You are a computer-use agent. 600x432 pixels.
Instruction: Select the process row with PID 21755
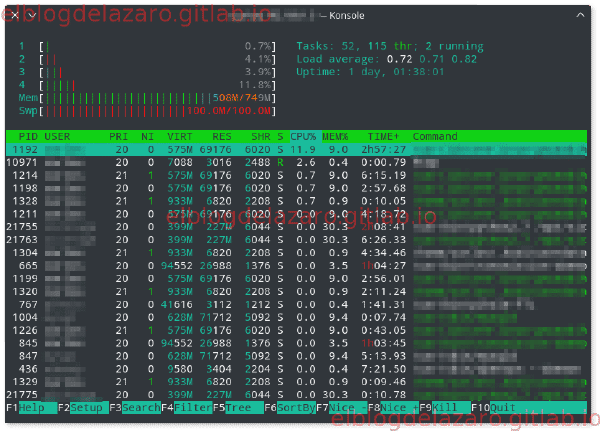pyautogui.click(x=296, y=227)
